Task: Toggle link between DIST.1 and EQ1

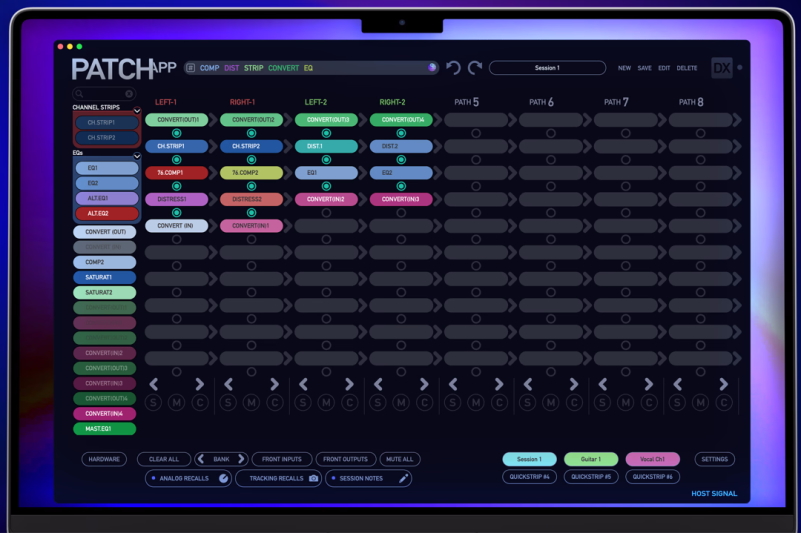Action: point(326,160)
